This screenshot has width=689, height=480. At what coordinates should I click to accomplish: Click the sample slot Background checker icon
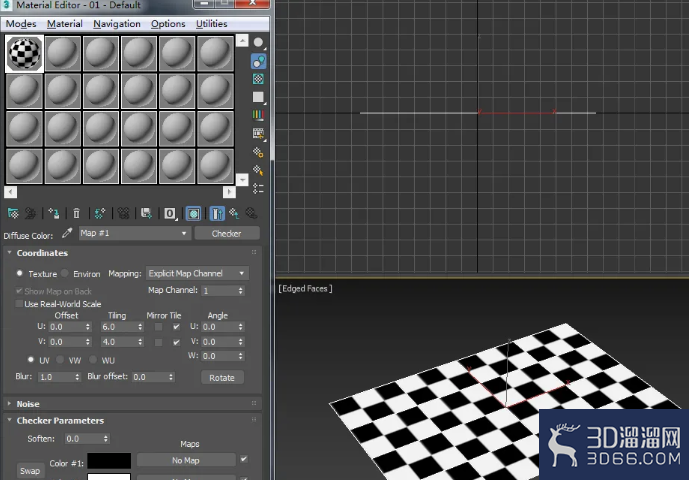point(258,79)
